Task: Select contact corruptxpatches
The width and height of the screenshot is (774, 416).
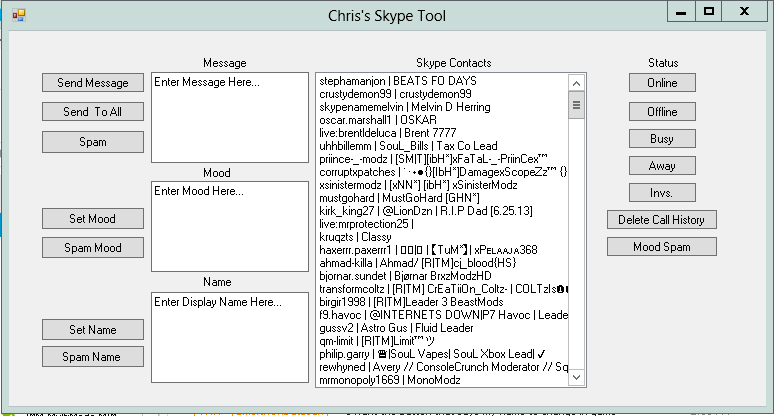Action: 443,172
